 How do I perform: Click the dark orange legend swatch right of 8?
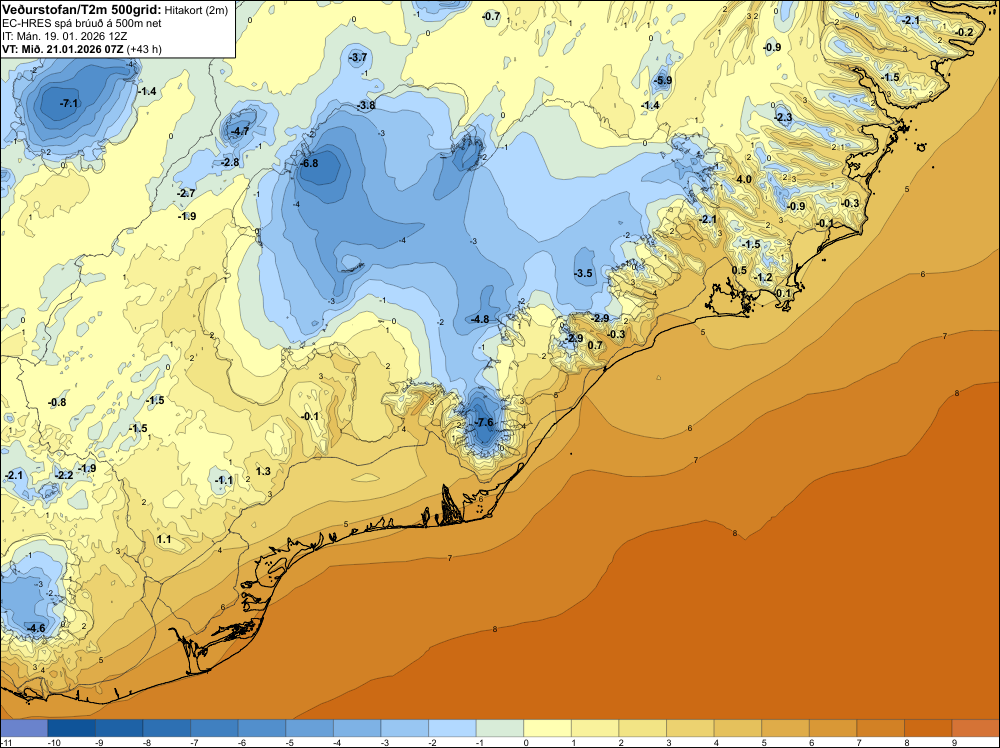[x=928, y=728]
